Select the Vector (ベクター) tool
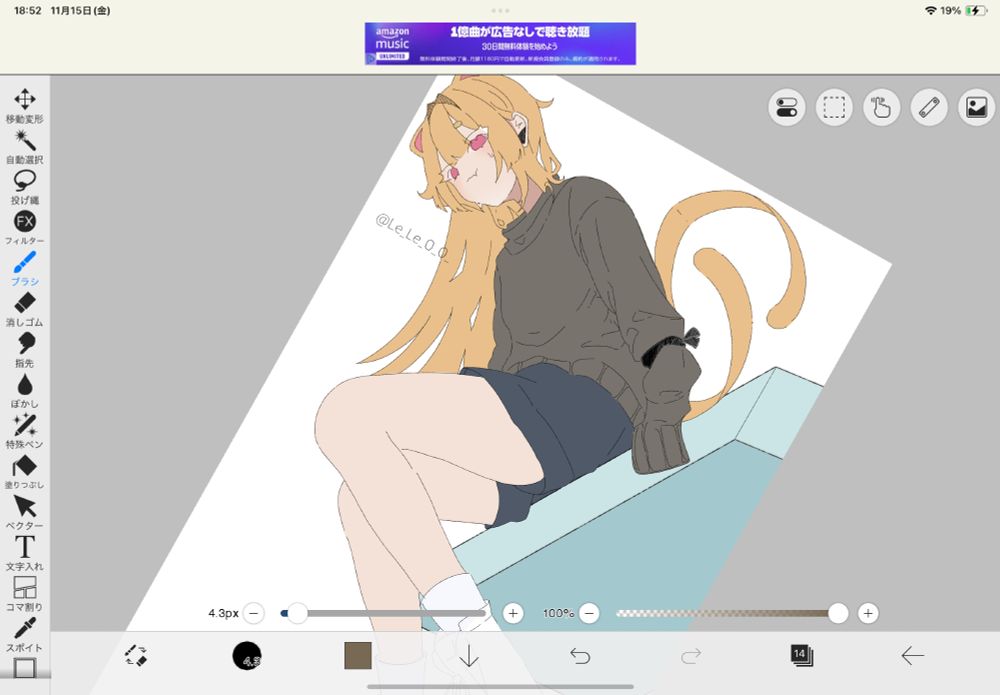The height and width of the screenshot is (695, 1000). (x=25, y=513)
